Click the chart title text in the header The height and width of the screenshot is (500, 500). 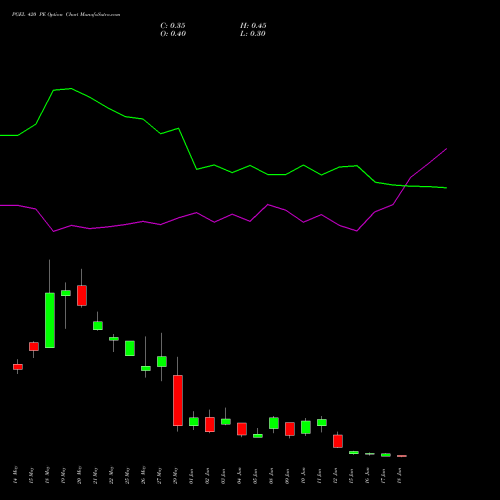click(x=66, y=15)
